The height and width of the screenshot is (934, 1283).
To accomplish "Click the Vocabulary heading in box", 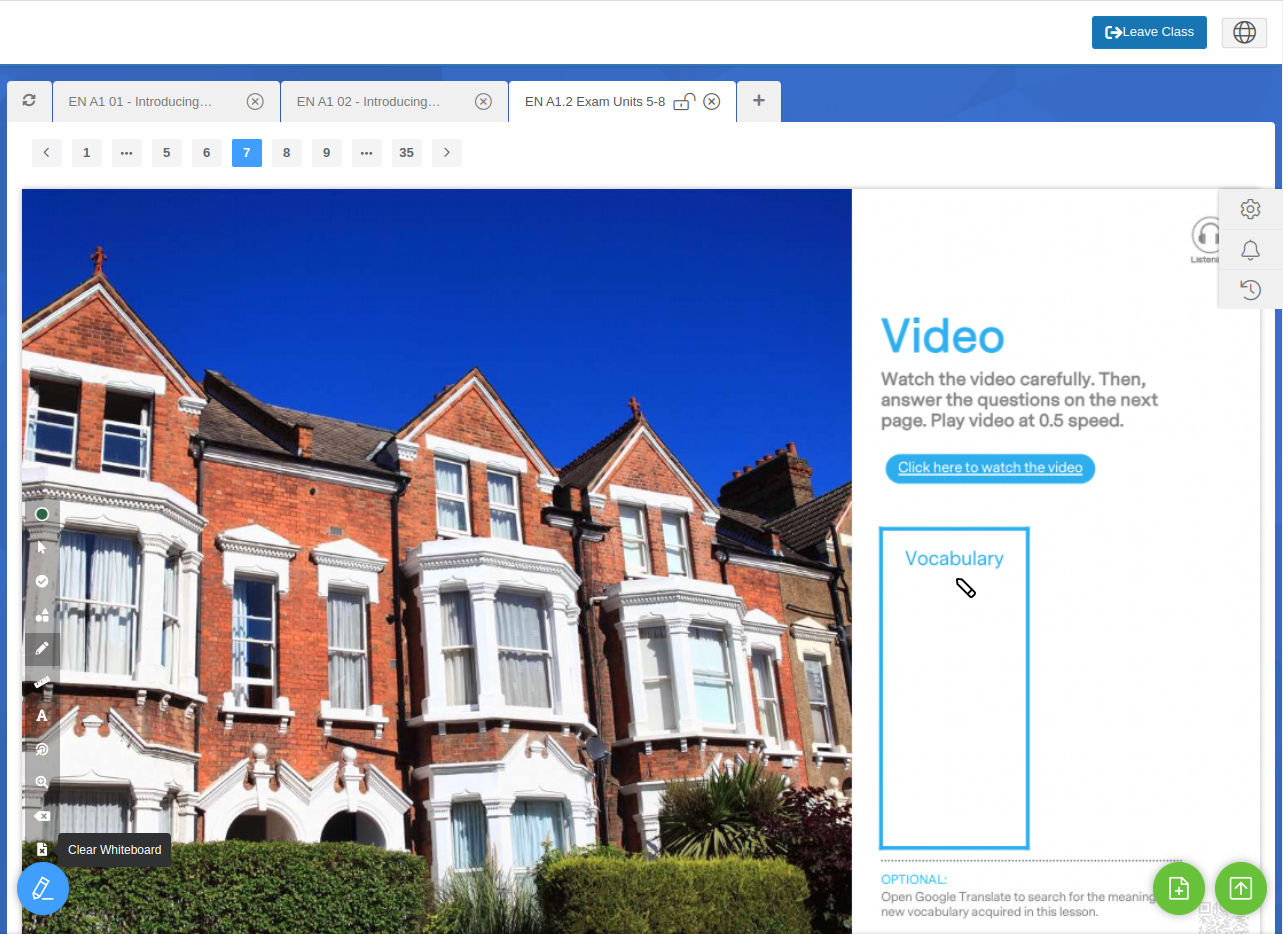I will click(x=954, y=559).
